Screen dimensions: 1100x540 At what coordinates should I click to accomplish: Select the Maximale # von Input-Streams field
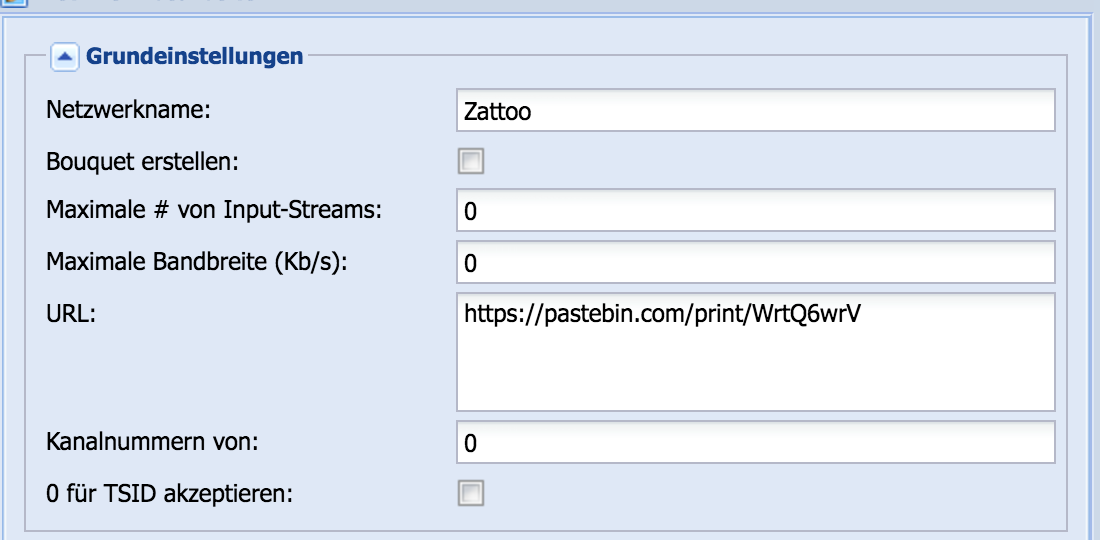pos(756,210)
